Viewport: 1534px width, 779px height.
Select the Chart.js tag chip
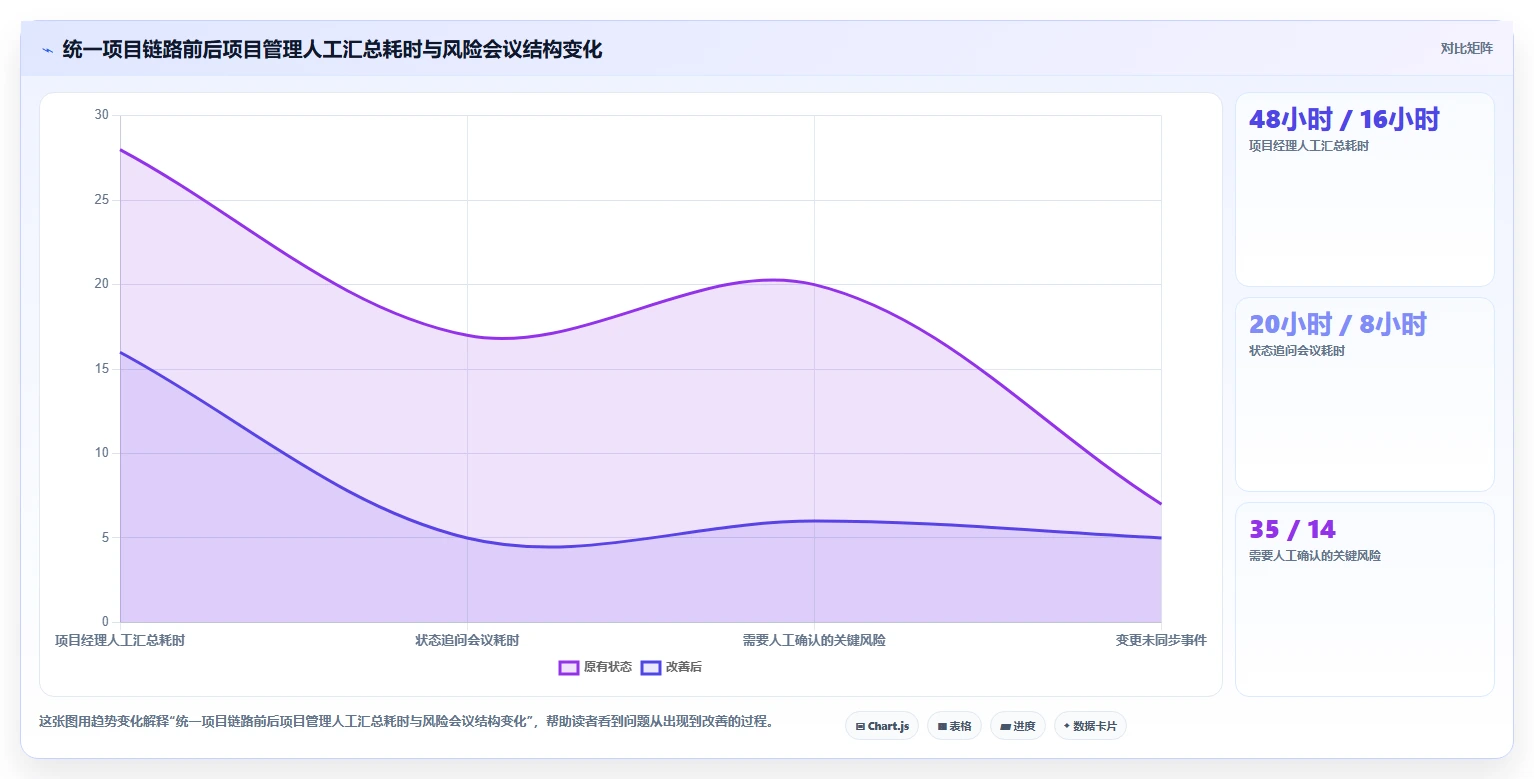(x=882, y=726)
